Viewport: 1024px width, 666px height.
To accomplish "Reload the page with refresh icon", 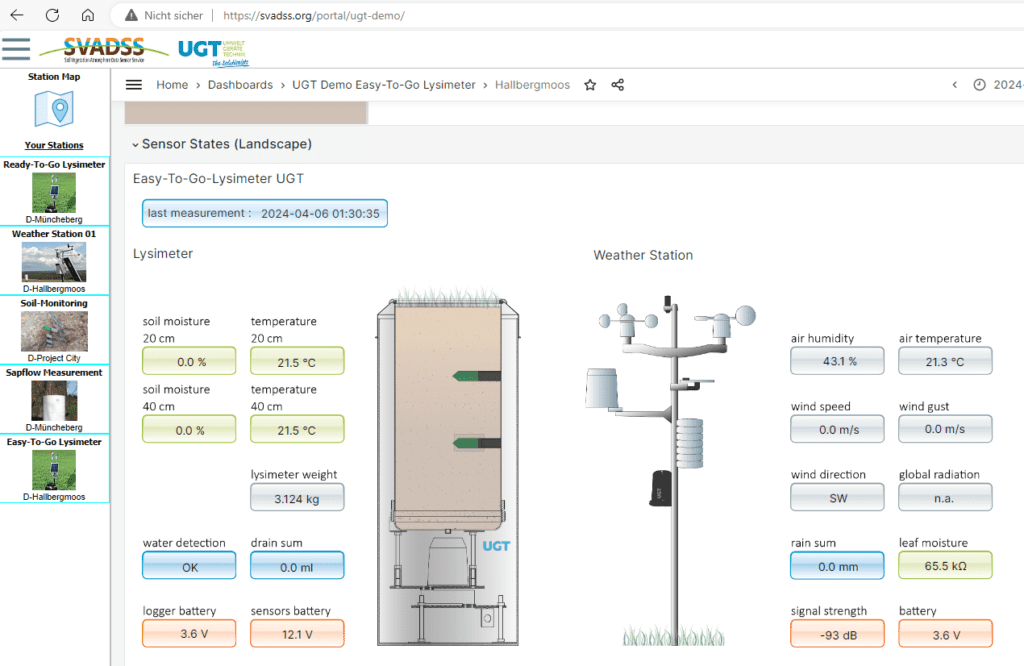I will (x=52, y=16).
